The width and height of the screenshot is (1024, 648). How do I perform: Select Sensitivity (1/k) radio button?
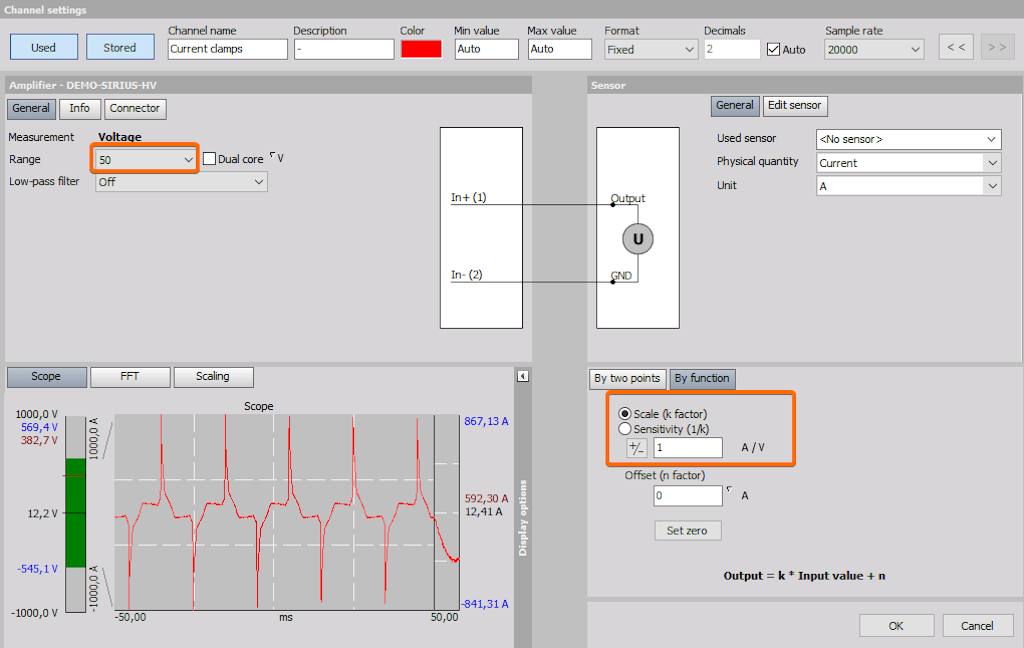pos(624,429)
